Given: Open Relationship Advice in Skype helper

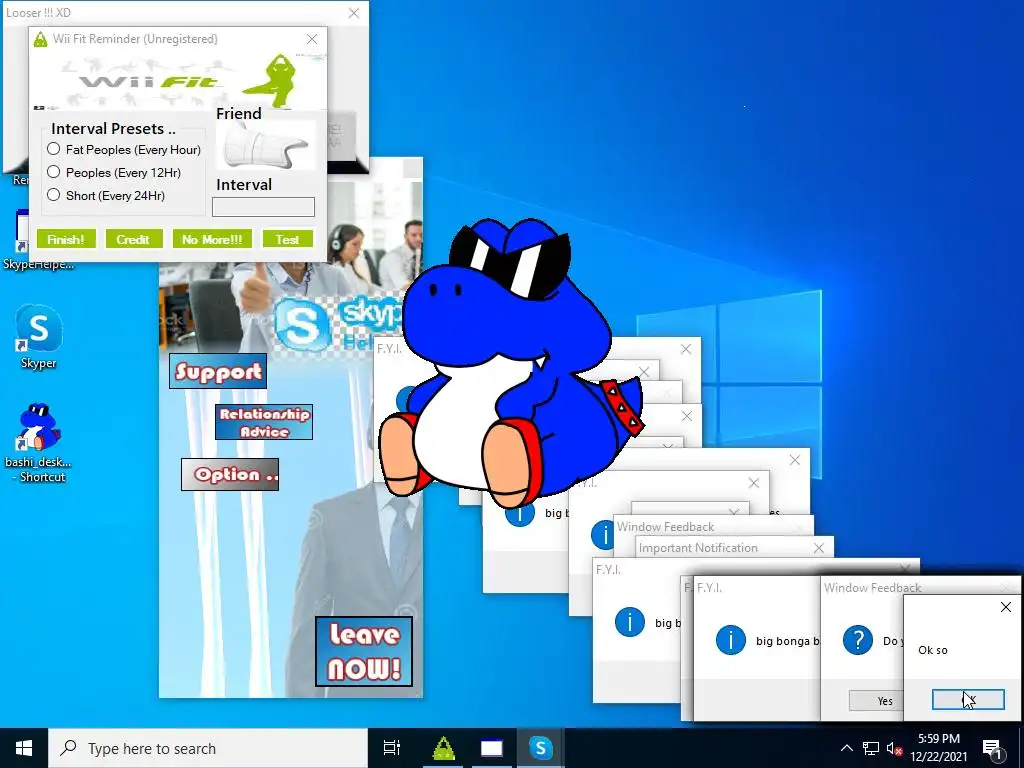Looking at the screenshot, I should click(x=264, y=422).
